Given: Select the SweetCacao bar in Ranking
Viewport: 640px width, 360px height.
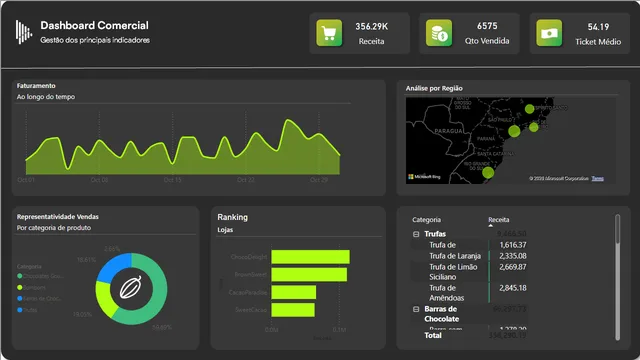Looking at the screenshot, I should (293, 310).
